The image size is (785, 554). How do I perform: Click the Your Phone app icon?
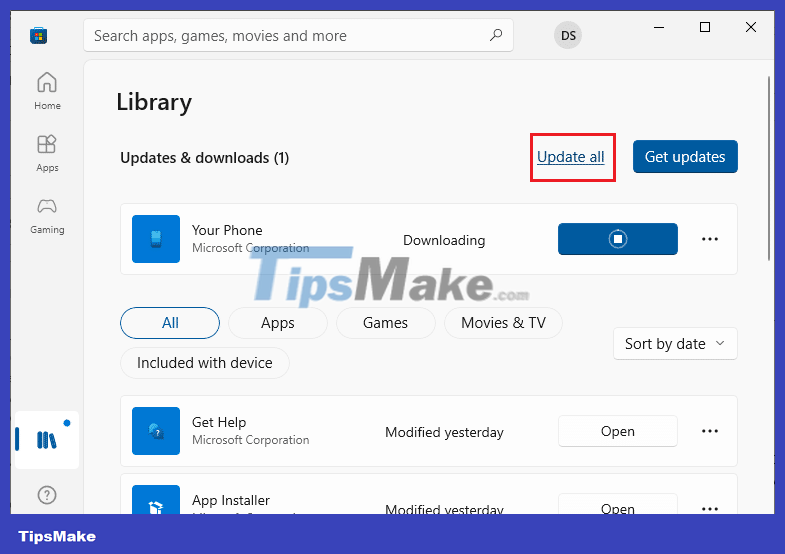pyautogui.click(x=156, y=239)
